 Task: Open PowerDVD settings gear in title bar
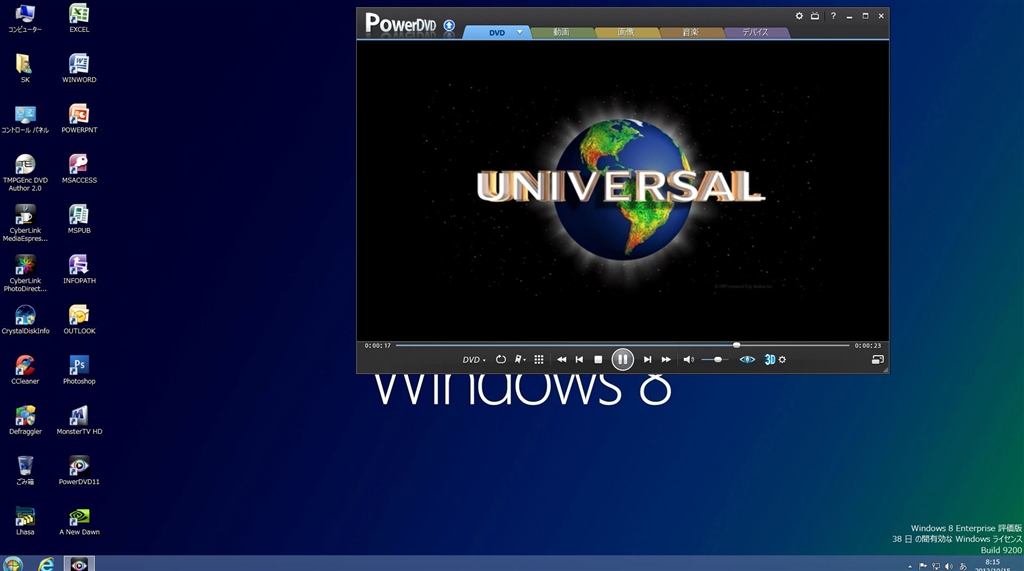click(x=799, y=16)
